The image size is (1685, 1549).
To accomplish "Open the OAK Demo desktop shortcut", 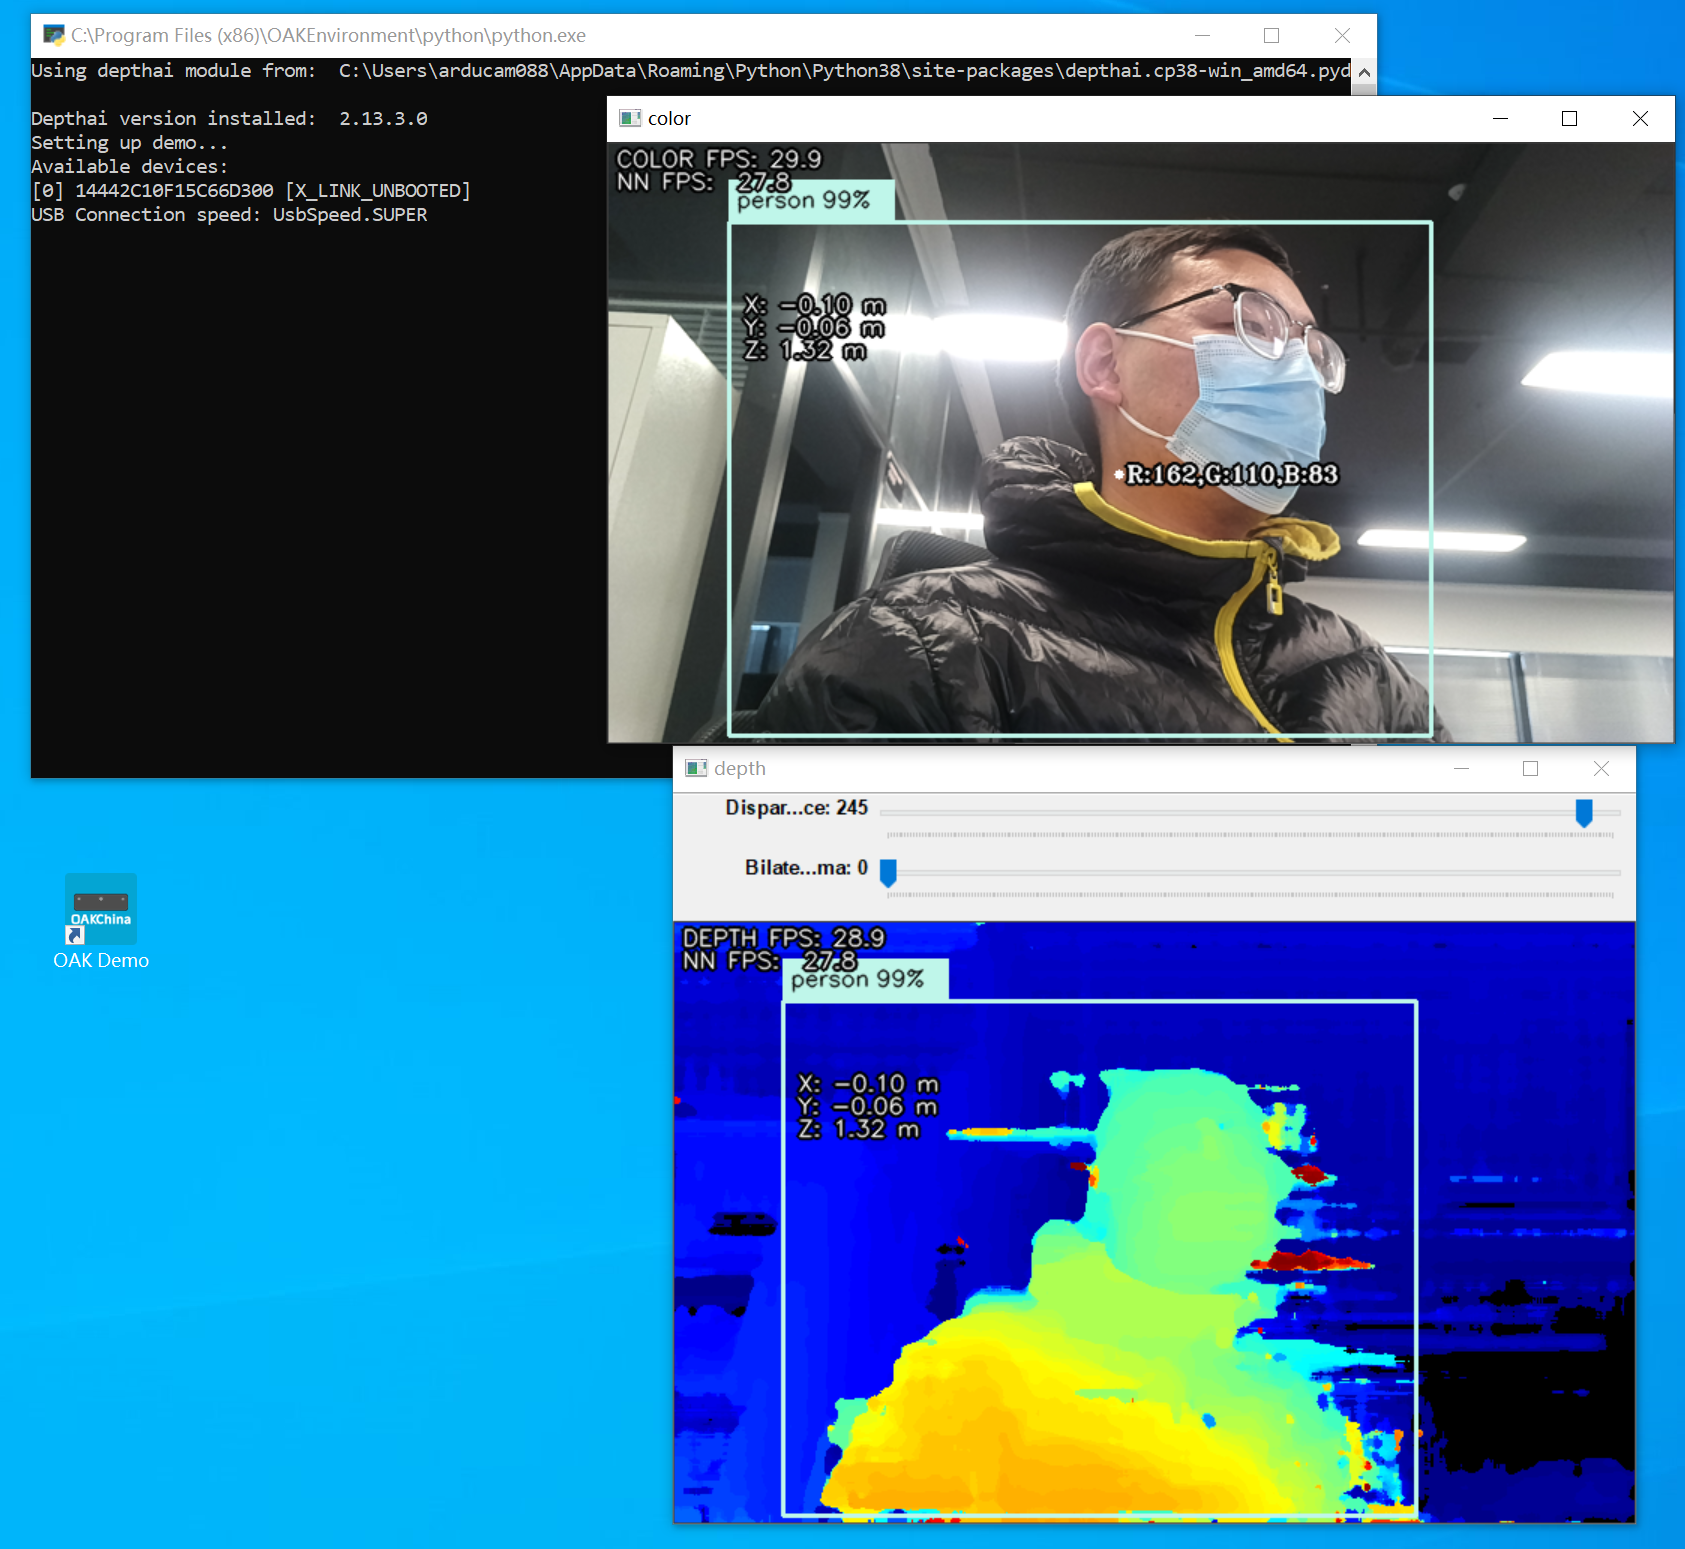I will click(x=101, y=922).
